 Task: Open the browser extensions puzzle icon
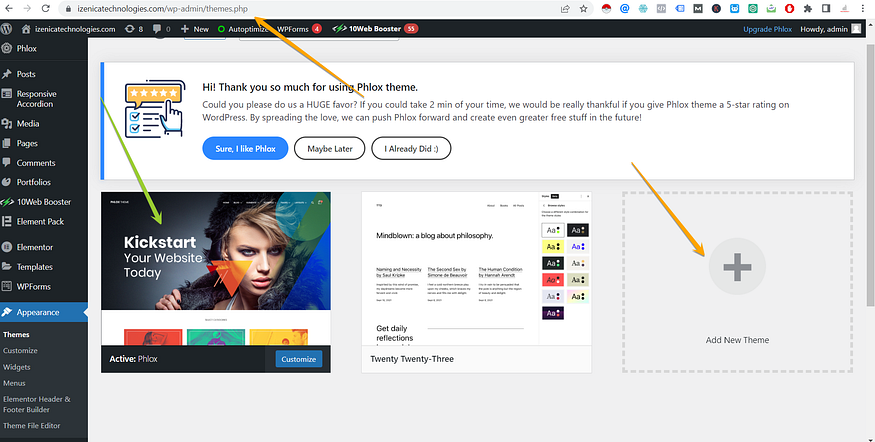[x=807, y=8]
